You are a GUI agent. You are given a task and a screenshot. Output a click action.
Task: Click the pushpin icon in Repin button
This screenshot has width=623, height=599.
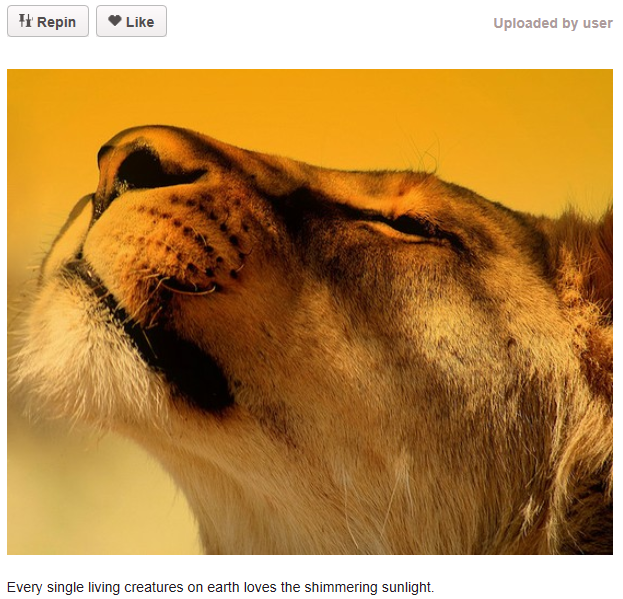pyautogui.click(x=25, y=21)
